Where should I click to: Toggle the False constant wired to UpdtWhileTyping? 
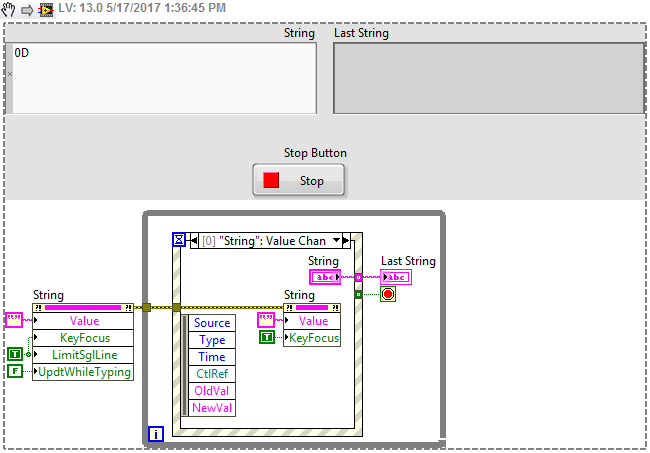point(14,371)
